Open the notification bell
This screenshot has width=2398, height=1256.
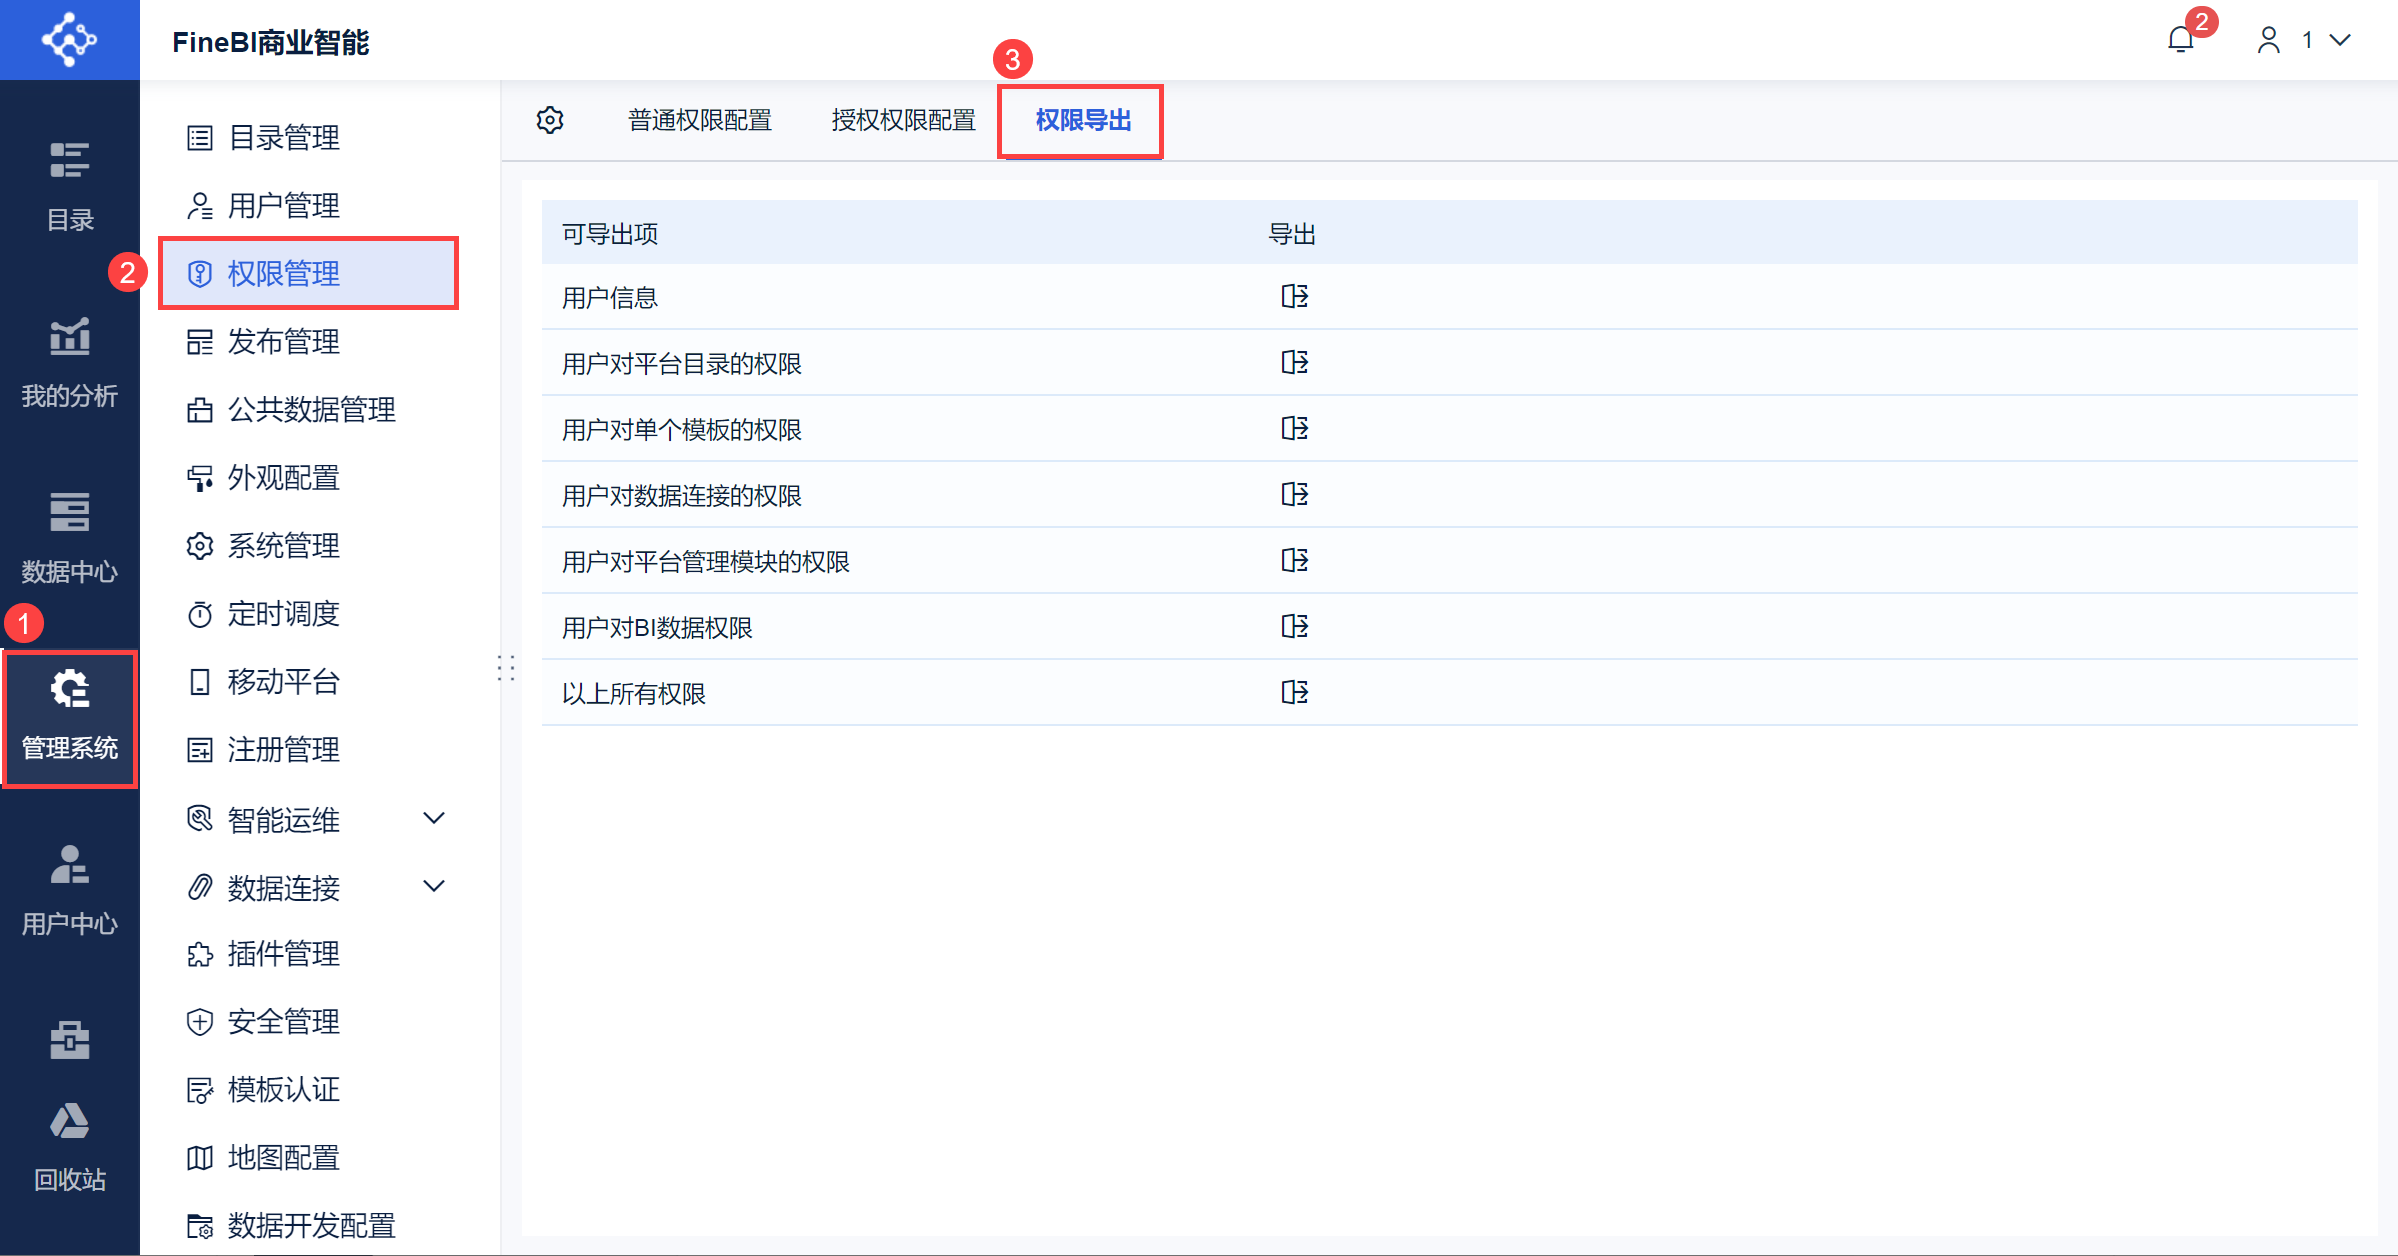[x=2180, y=40]
